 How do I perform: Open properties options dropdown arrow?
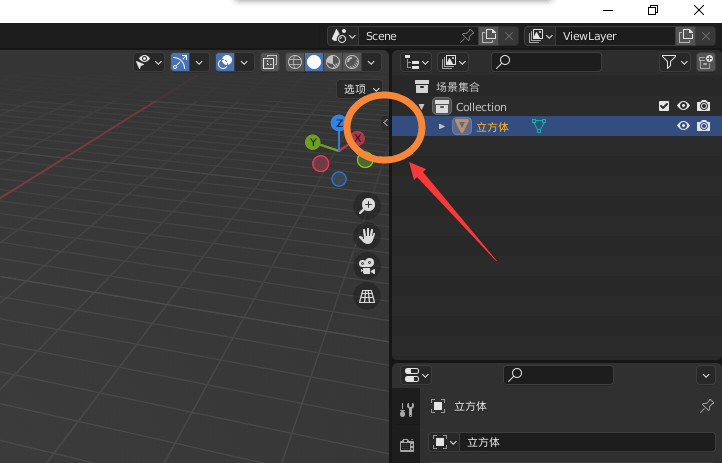click(706, 376)
